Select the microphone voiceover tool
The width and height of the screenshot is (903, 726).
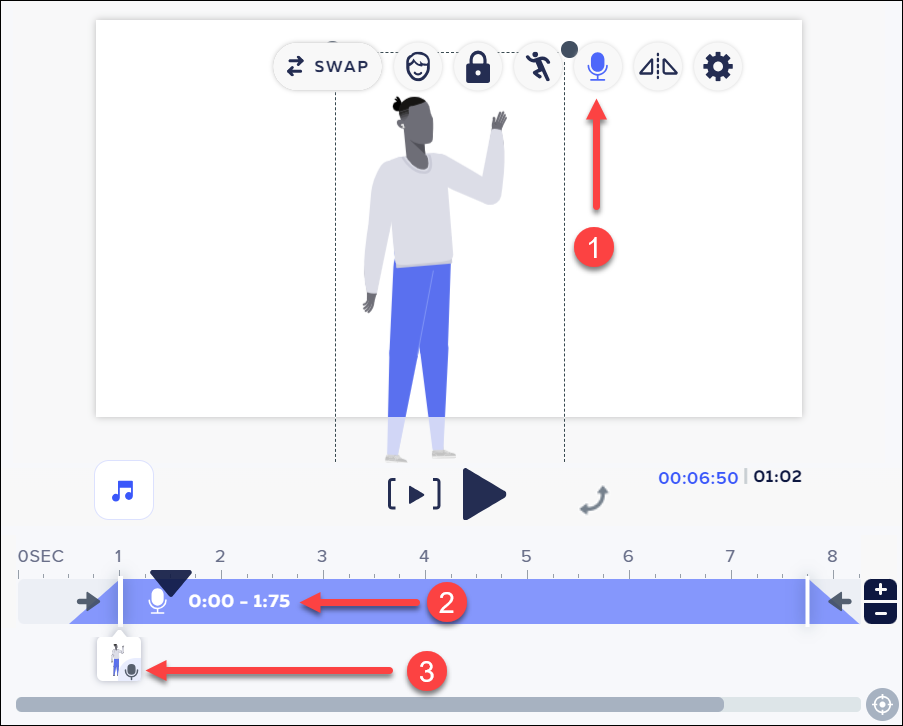point(597,66)
